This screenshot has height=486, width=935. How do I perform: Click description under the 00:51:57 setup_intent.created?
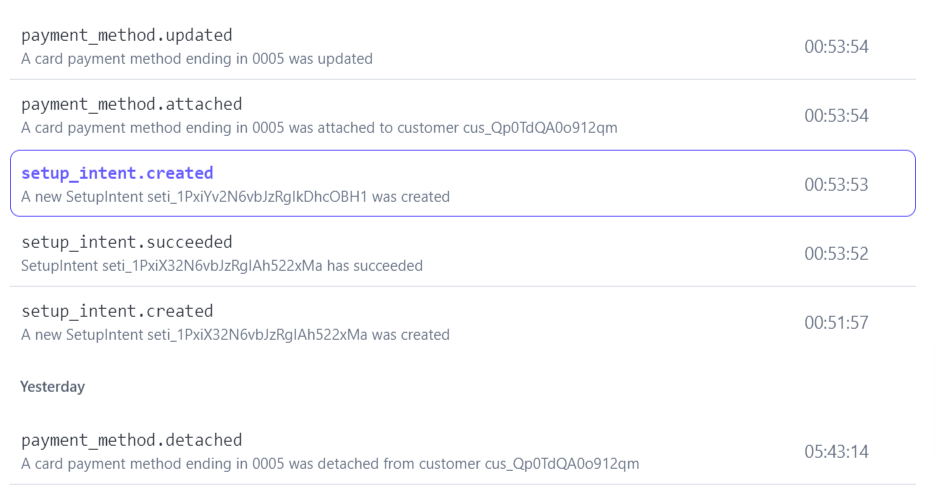click(x=235, y=335)
